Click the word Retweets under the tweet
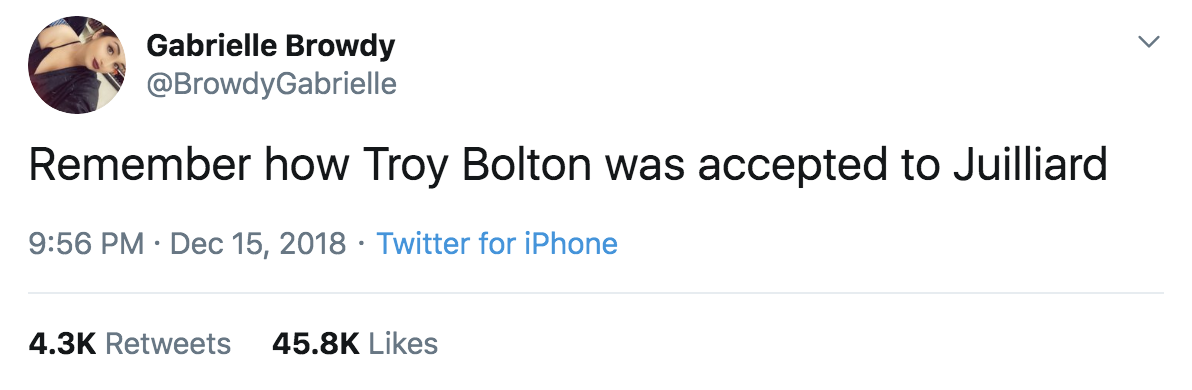 (168, 344)
